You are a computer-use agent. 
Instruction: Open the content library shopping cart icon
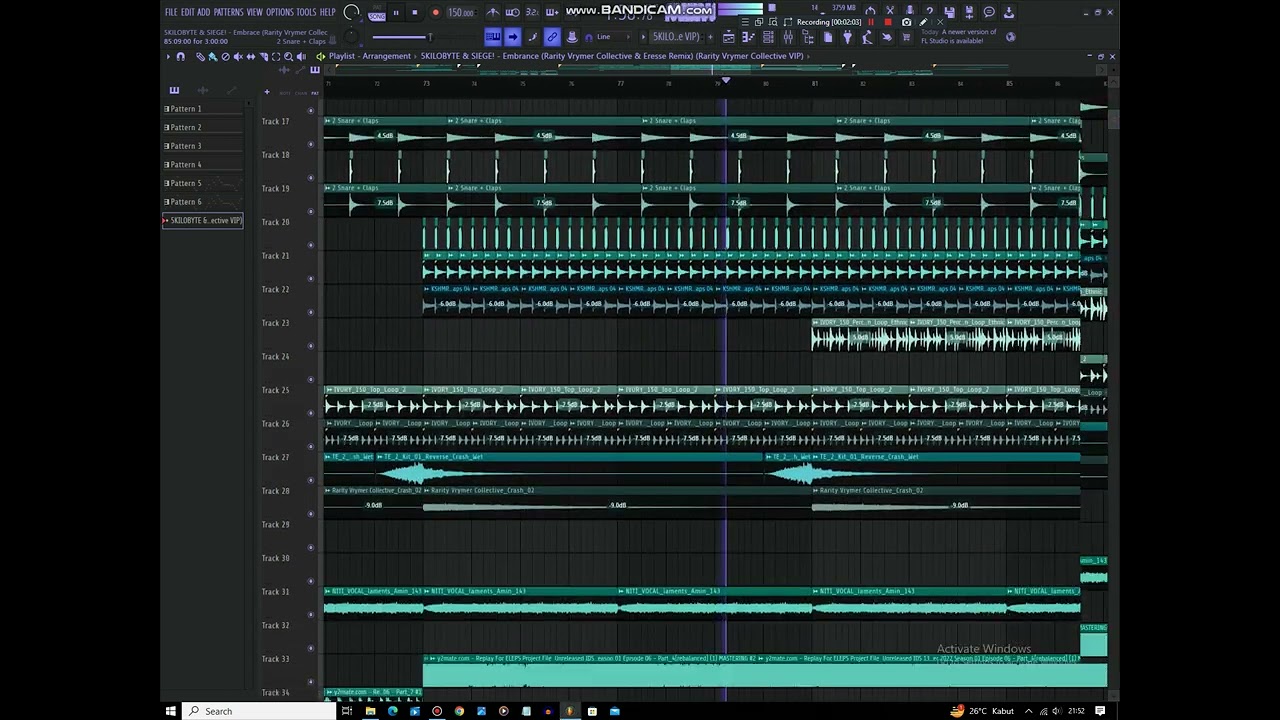click(x=906, y=37)
